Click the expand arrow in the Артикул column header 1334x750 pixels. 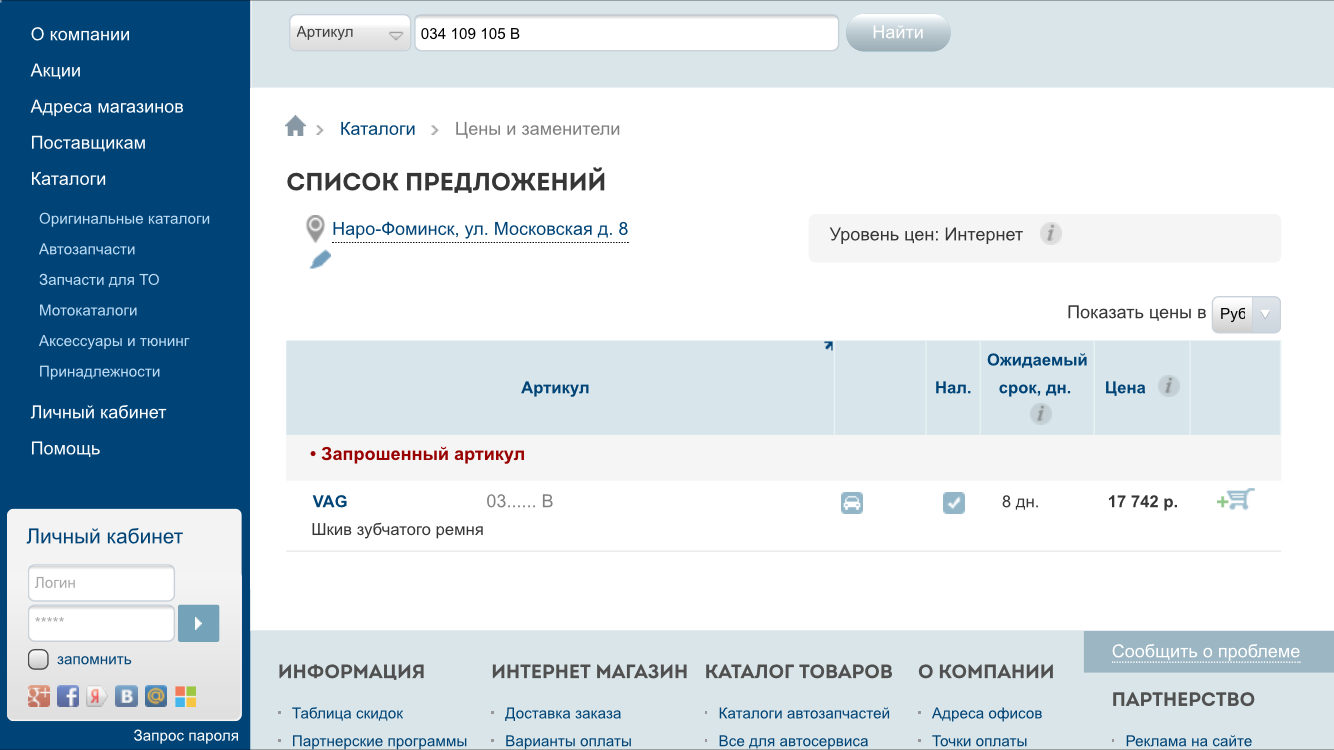(x=827, y=347)
